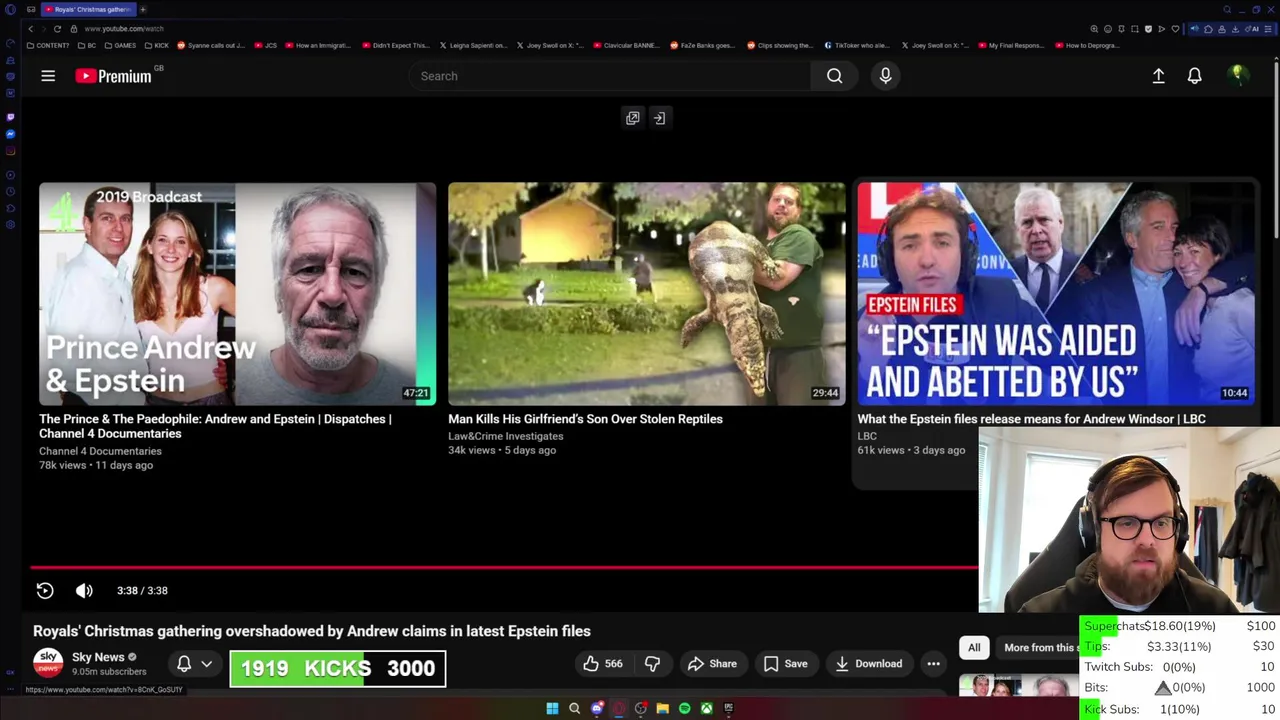The image size is (1280, 720).
Task: Open the YouTube guide hamburger menu
Action: tap(48, 76)
